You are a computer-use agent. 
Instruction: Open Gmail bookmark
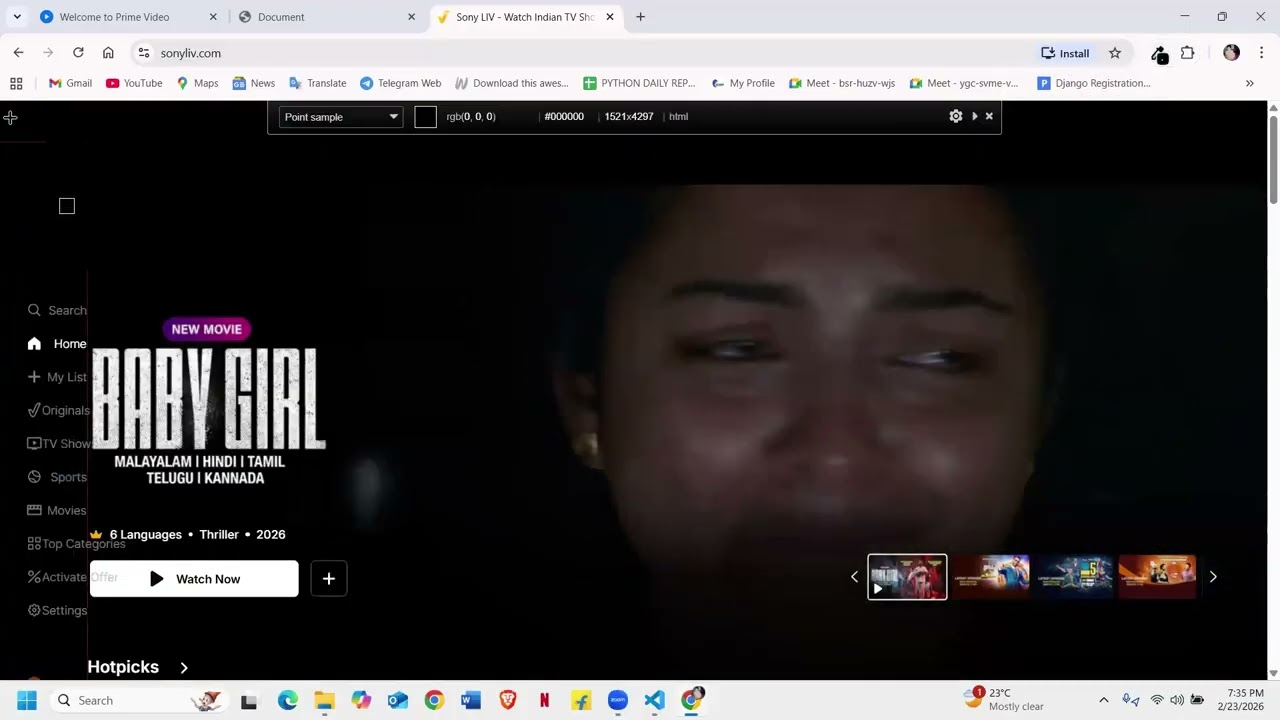(70, 83)
